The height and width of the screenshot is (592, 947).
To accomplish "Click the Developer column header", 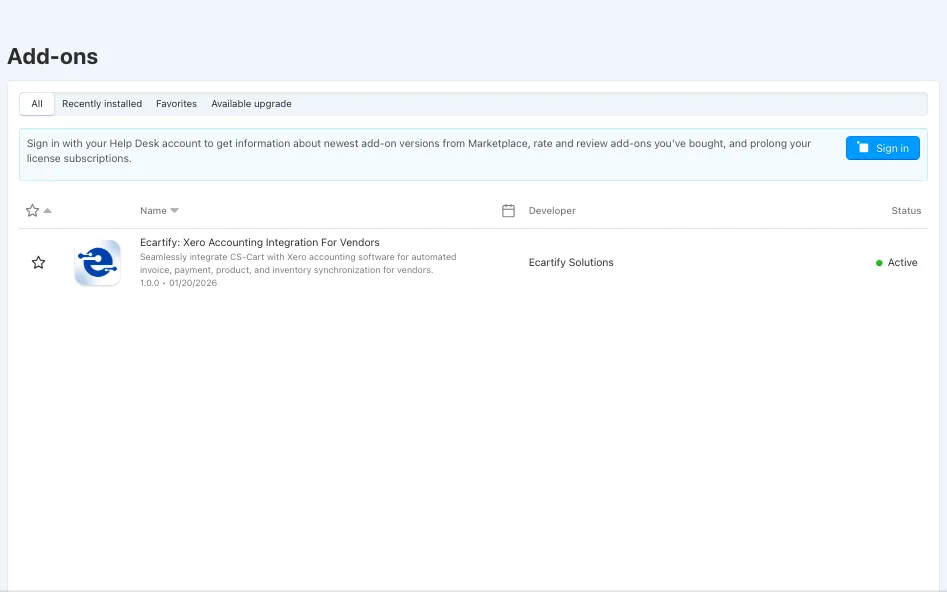I will (552, 211).
